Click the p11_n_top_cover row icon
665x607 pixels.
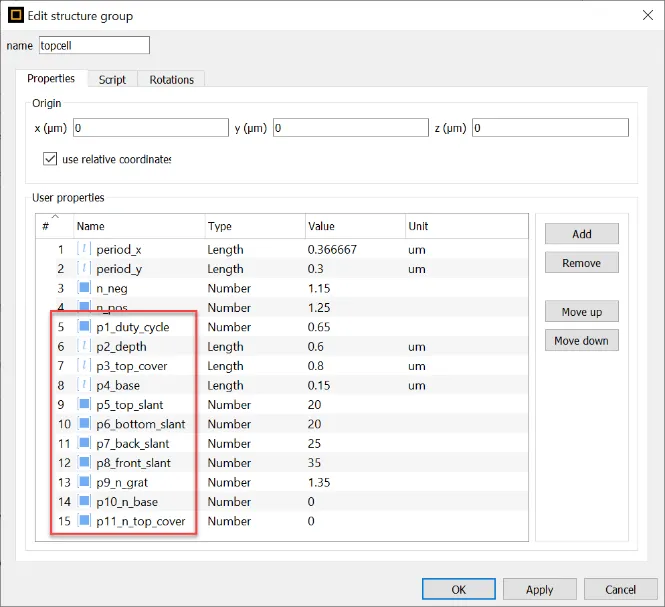pos(84,521)
